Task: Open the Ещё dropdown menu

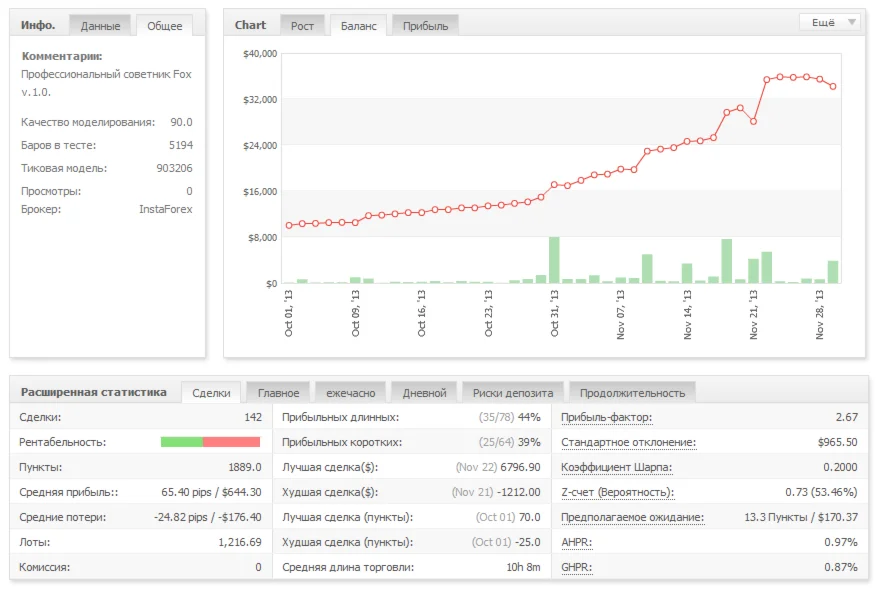Action: point(829,22)
